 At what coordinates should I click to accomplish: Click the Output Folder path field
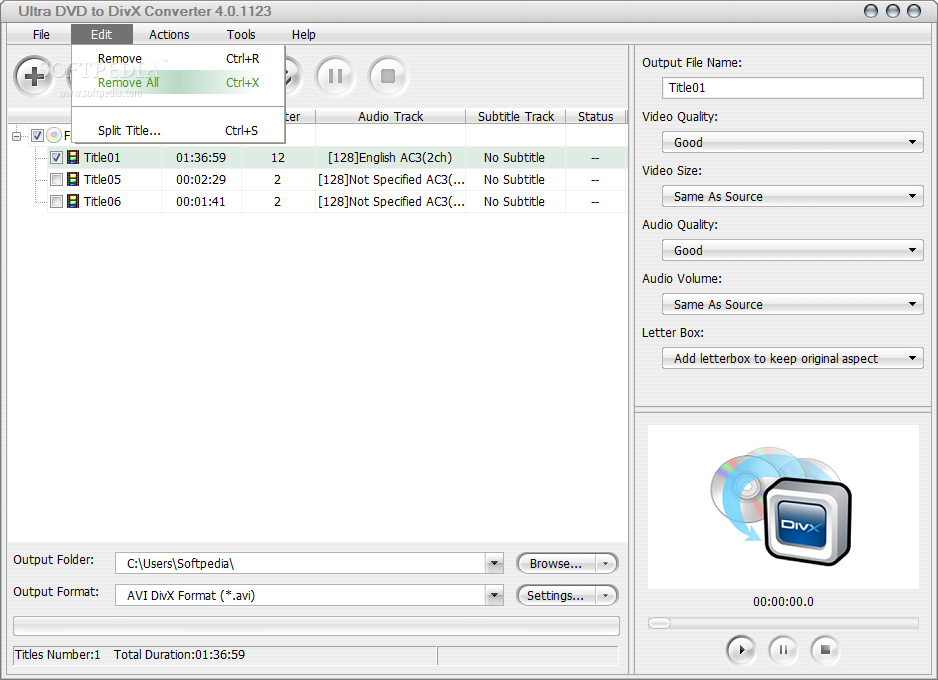click(x=300, y=563)
